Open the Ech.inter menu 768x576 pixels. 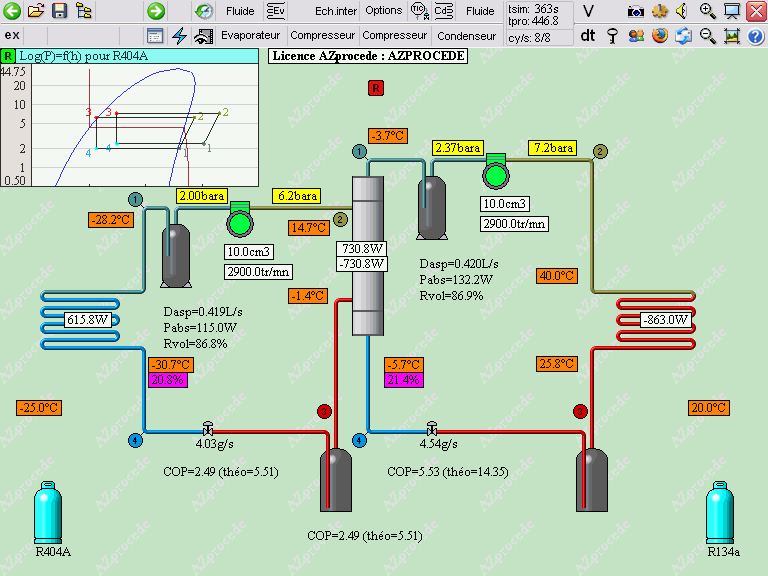[336, 11]
